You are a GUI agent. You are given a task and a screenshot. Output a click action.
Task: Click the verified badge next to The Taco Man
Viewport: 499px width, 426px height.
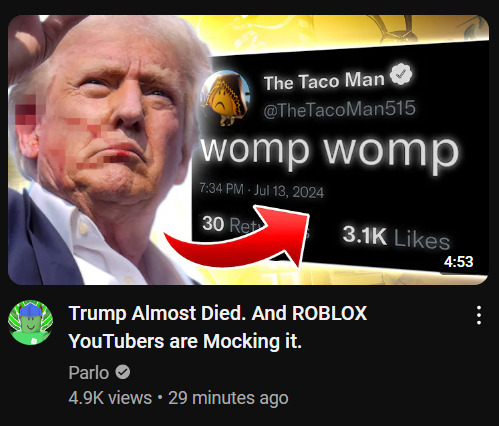401,74
